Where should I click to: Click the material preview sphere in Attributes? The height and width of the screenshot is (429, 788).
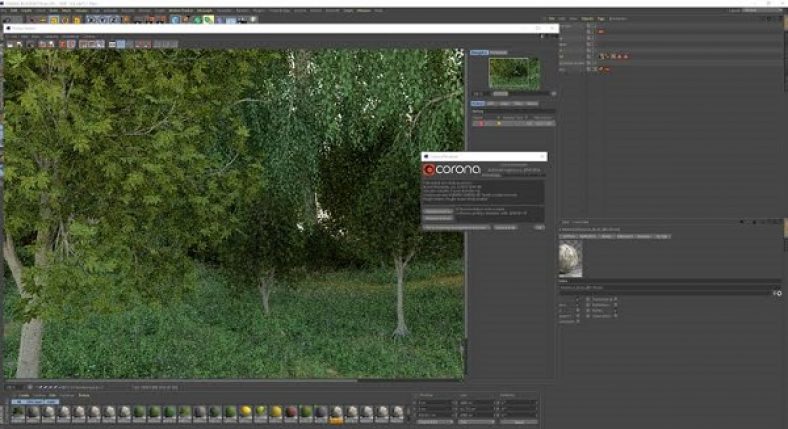570,259
